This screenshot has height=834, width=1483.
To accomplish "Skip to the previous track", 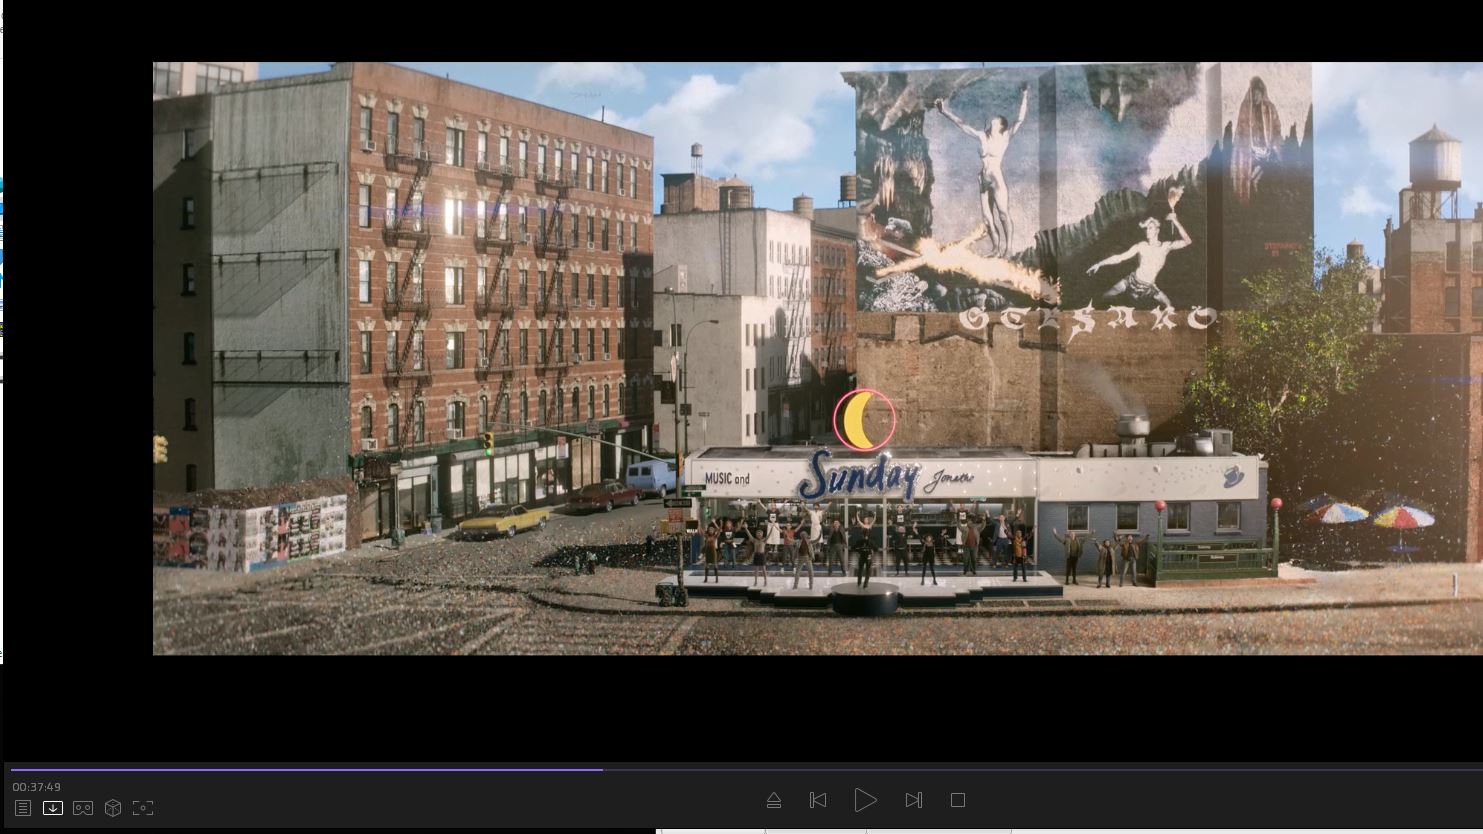I will [818, 800].
